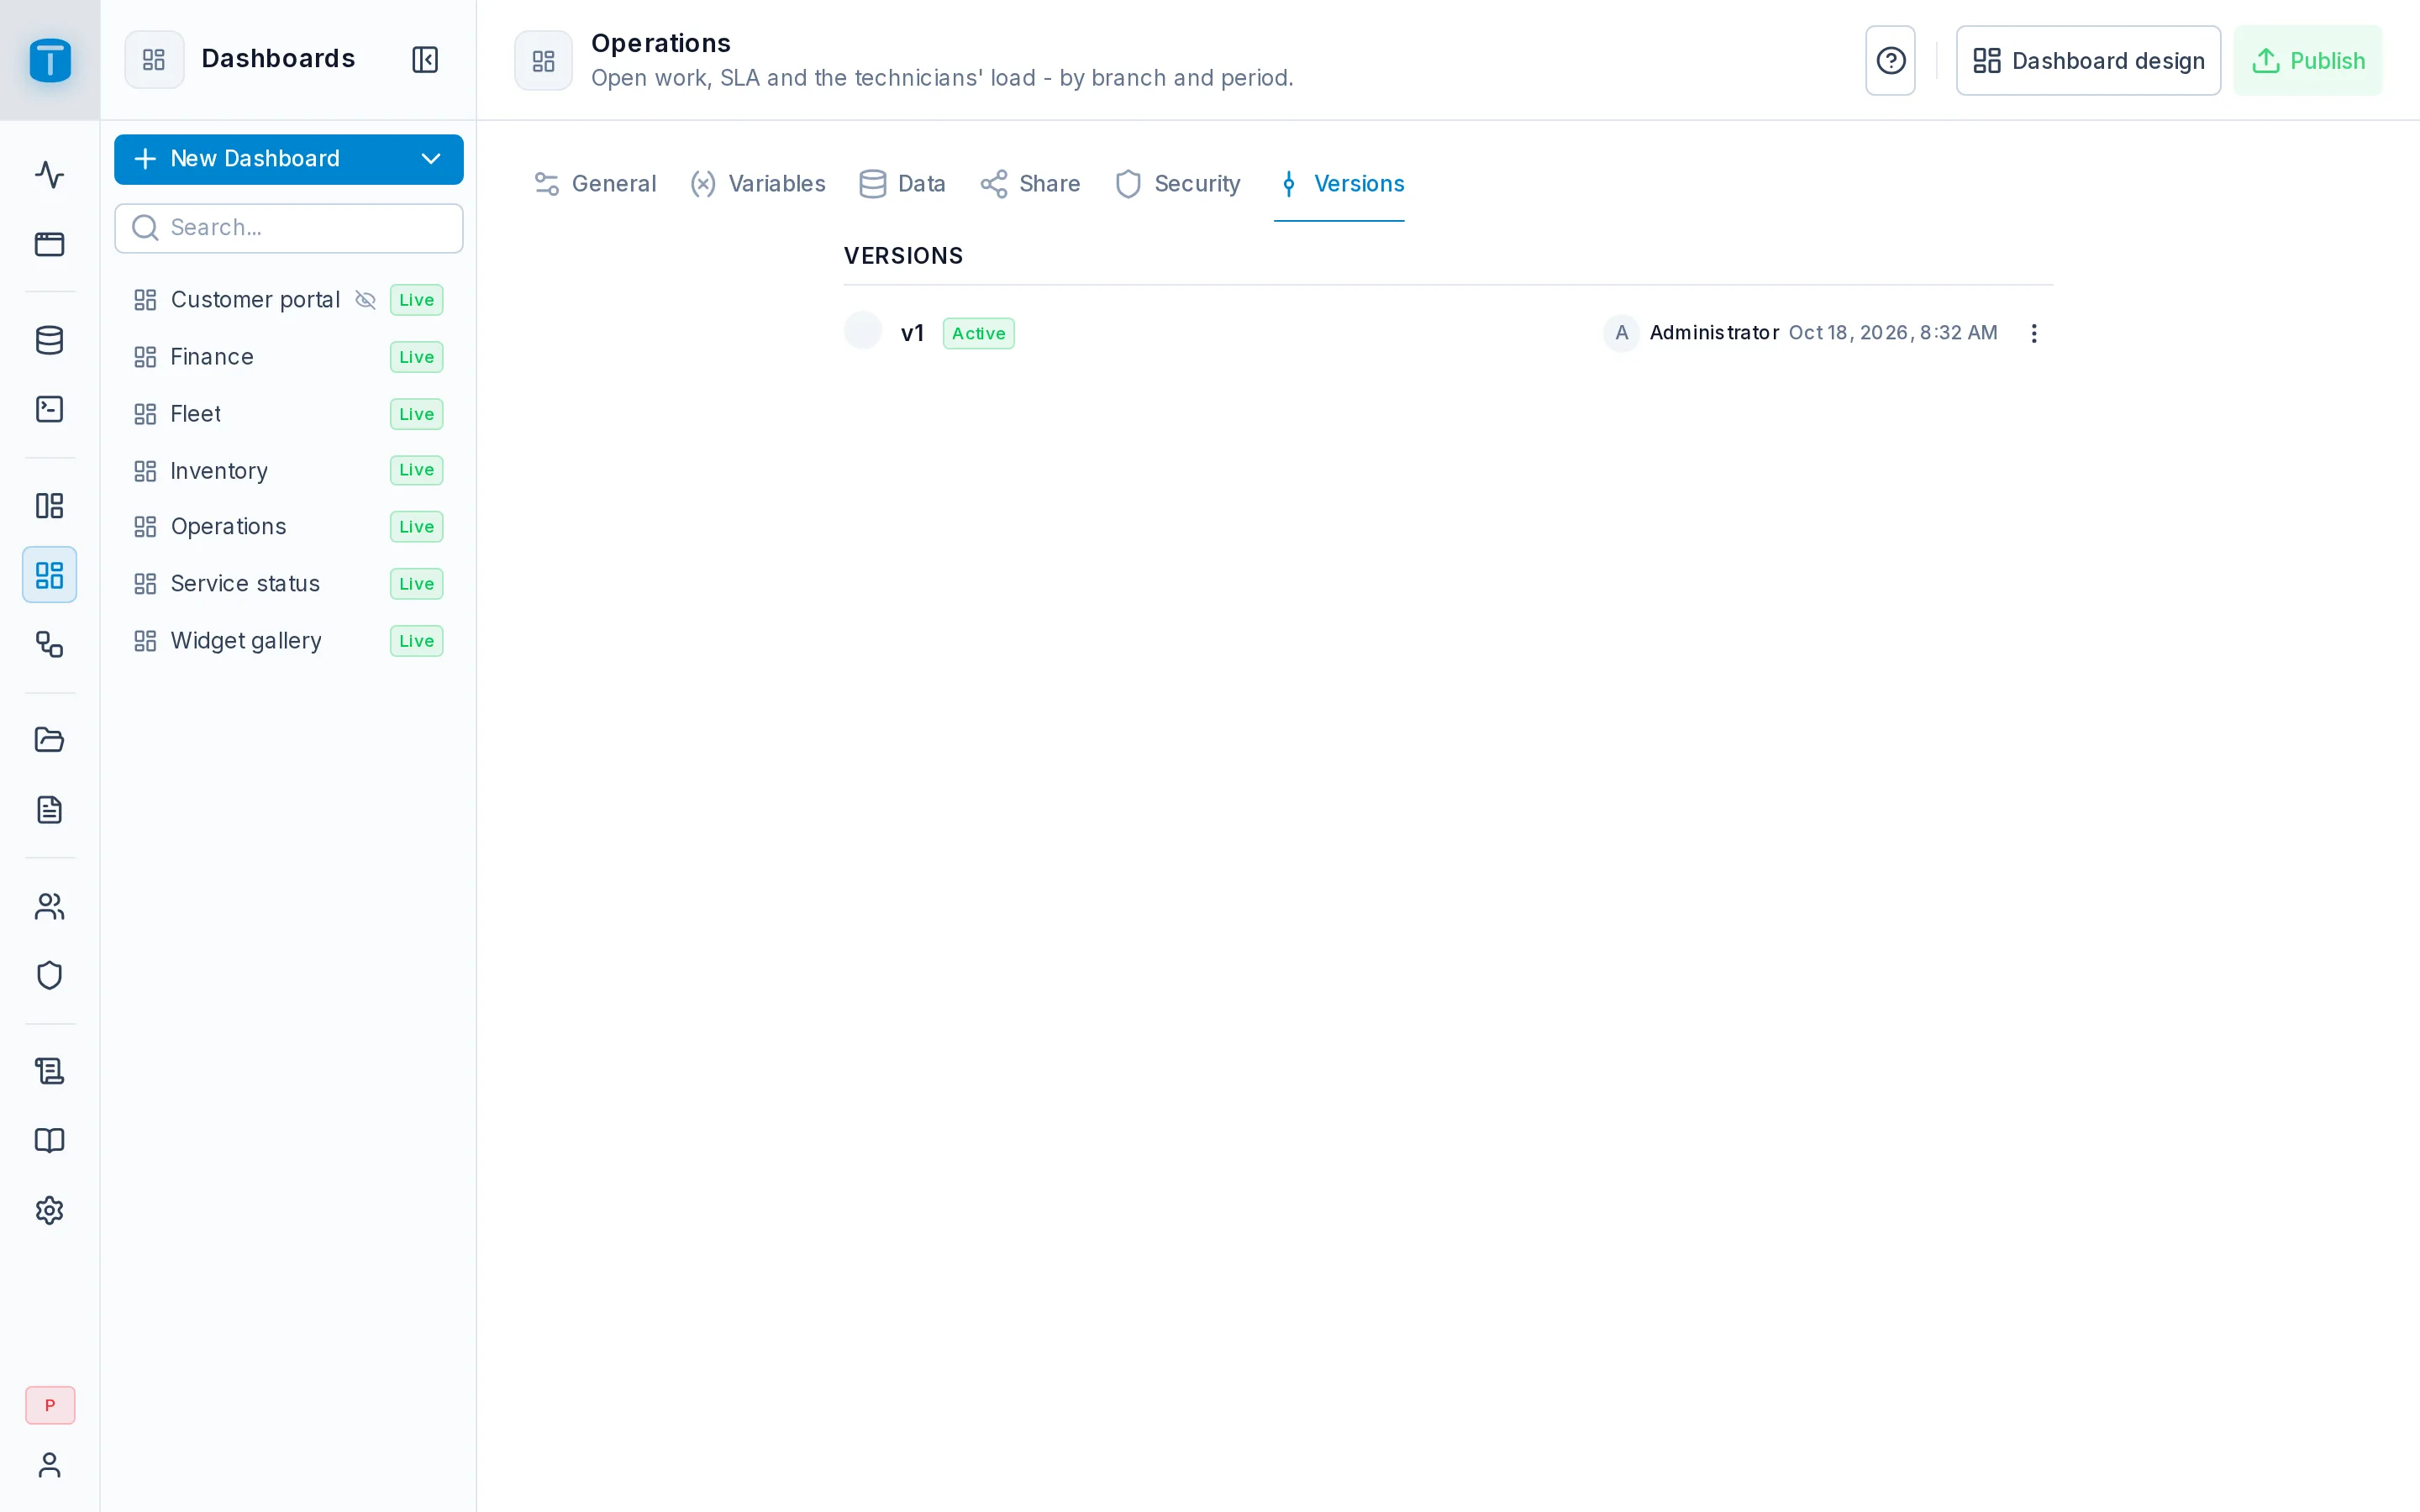Viewport: 2420px width, 1512px height.
Task: Open the document file icon in left rail
Action: 49,810
